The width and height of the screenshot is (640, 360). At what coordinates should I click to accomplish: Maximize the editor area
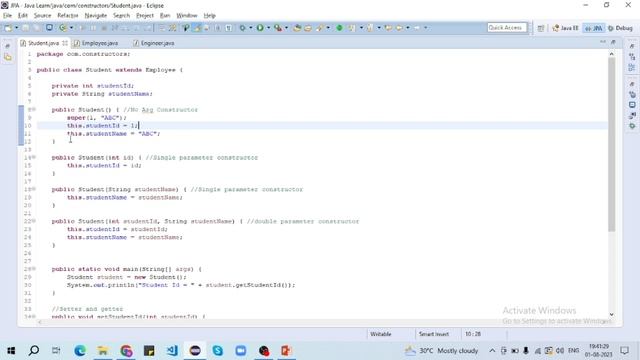613,42
